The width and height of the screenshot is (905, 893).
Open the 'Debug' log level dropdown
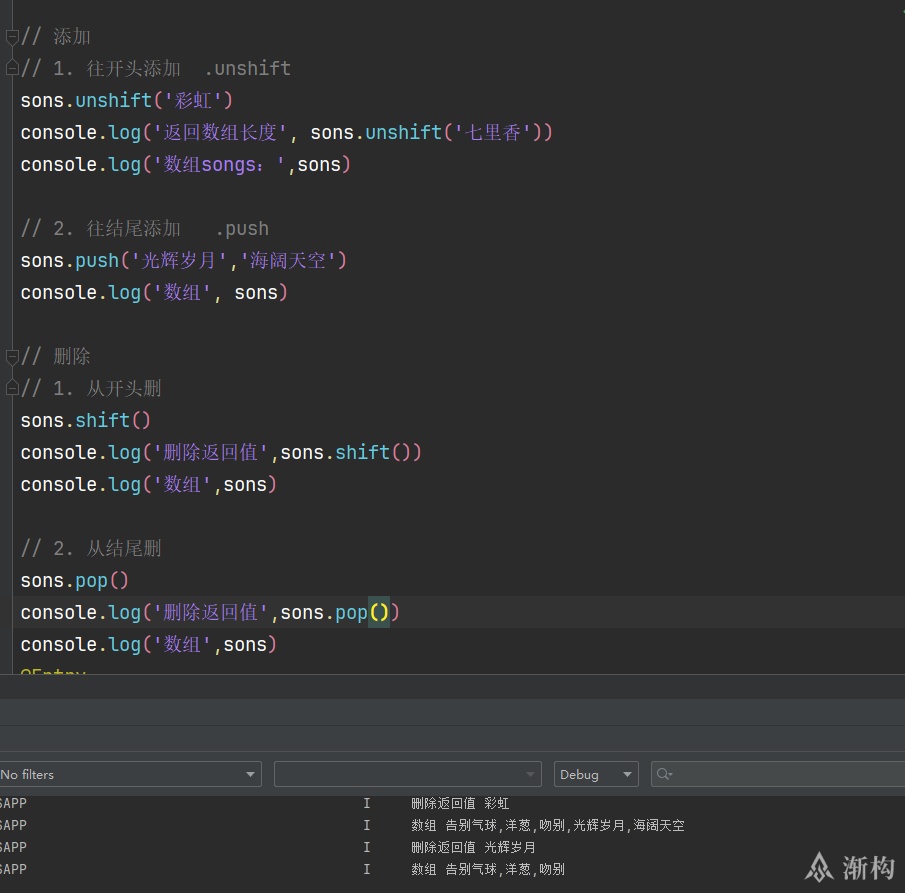596,774
